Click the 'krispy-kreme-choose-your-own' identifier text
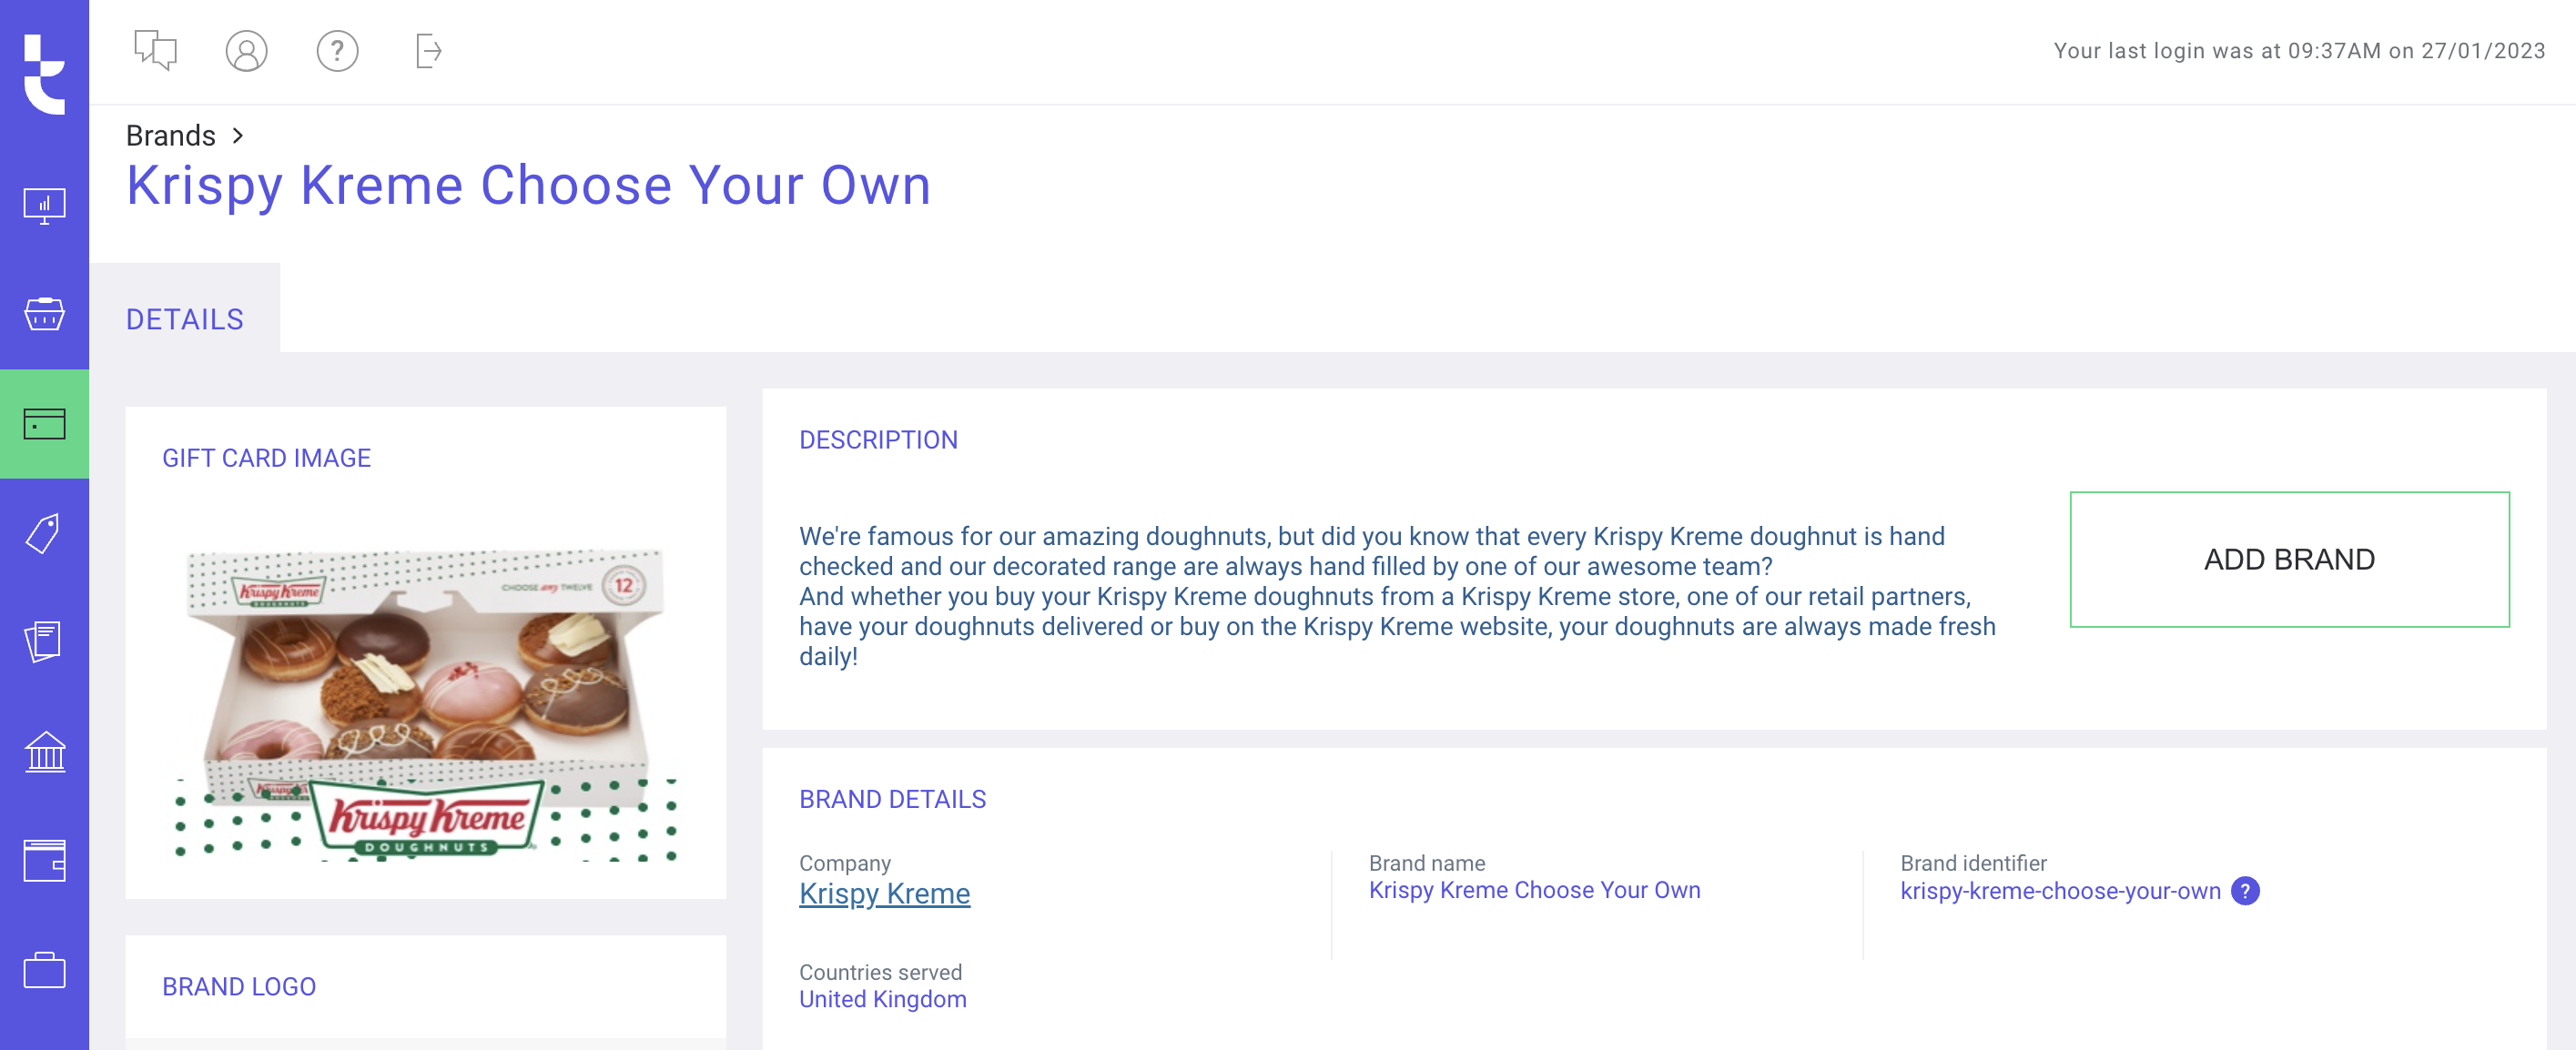Image resolution: width=2576 pixels, height=1050 pixels. [x=2060, y=891]
